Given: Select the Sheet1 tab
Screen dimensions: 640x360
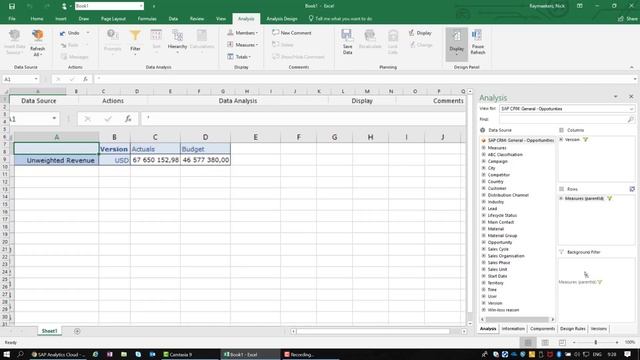Looking at the screenshot, I should (x=49, y=331).
